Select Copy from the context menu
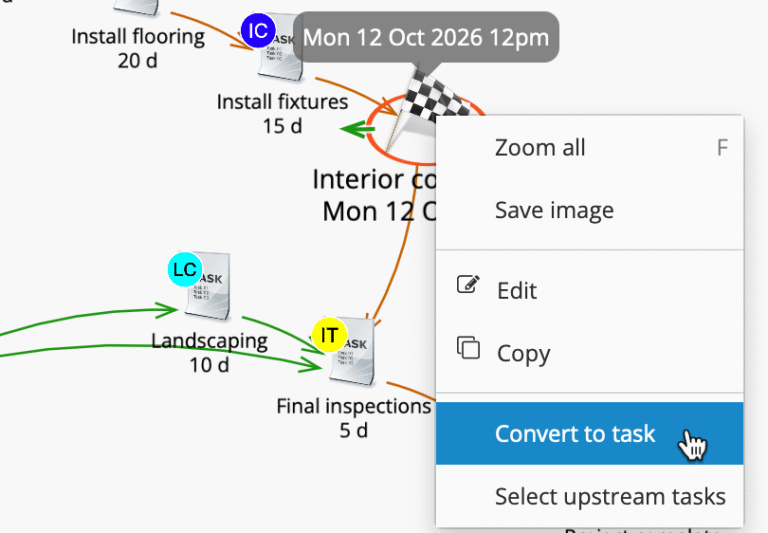 click(523, 354)
